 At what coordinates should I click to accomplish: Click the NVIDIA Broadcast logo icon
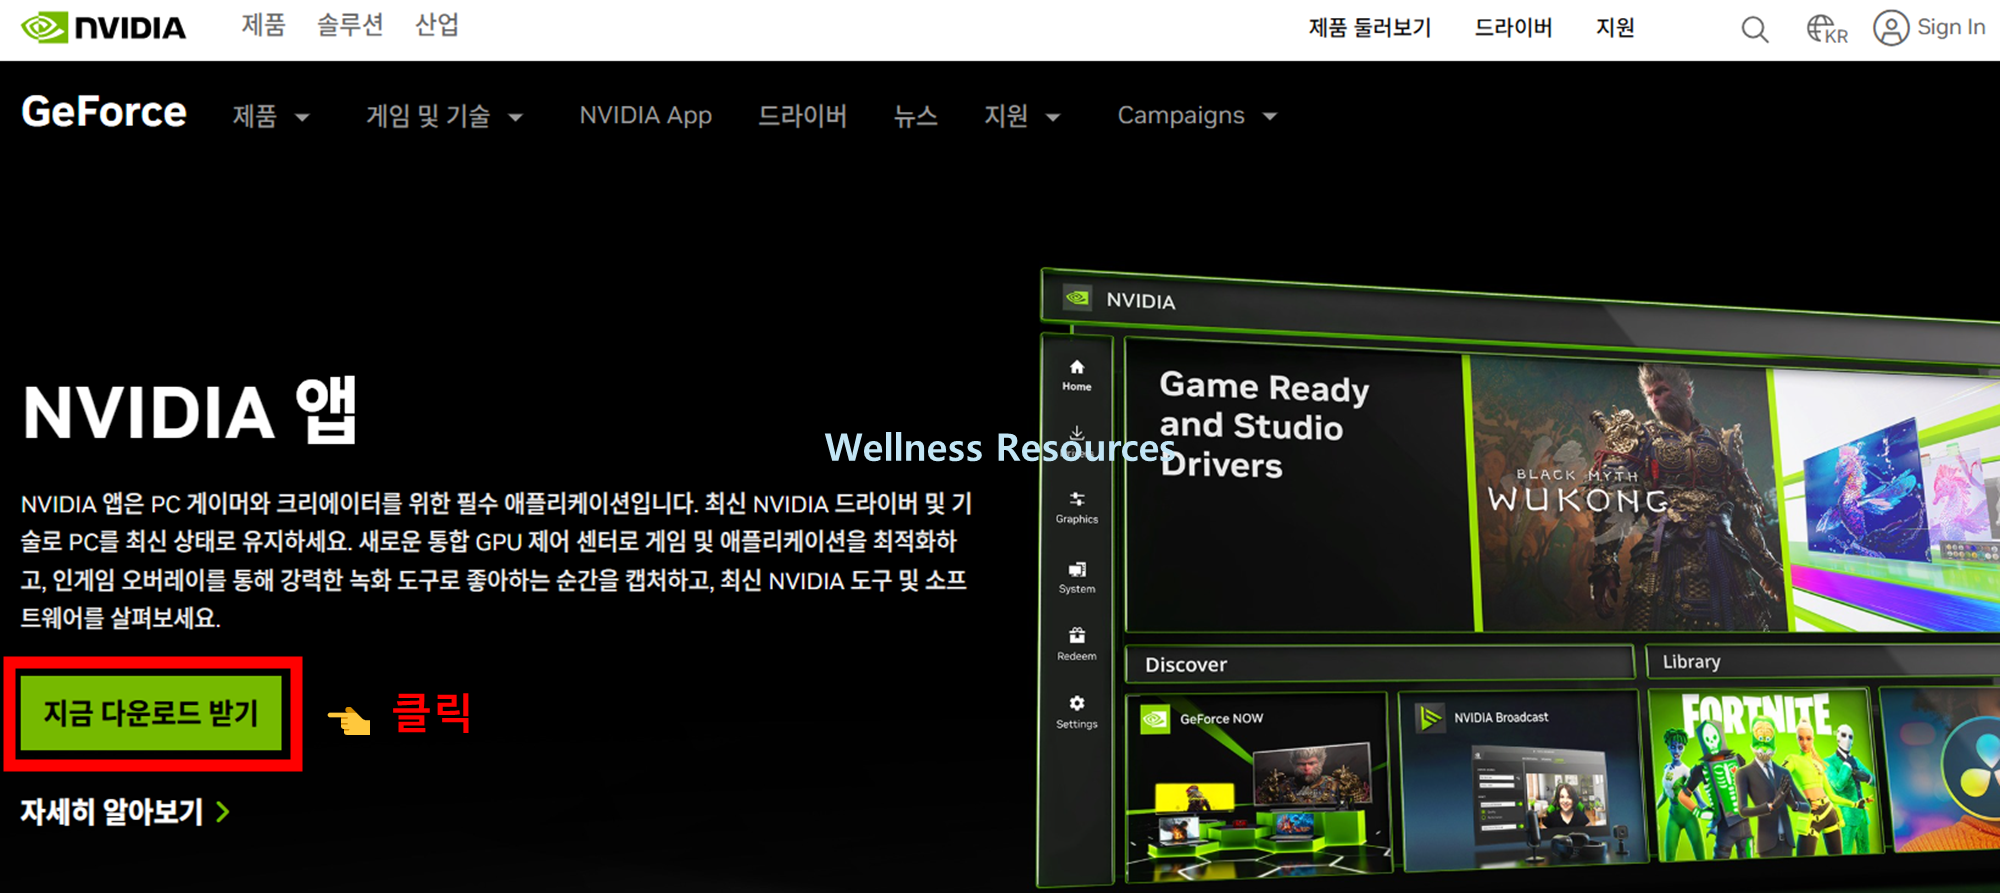pos(1430,717)
